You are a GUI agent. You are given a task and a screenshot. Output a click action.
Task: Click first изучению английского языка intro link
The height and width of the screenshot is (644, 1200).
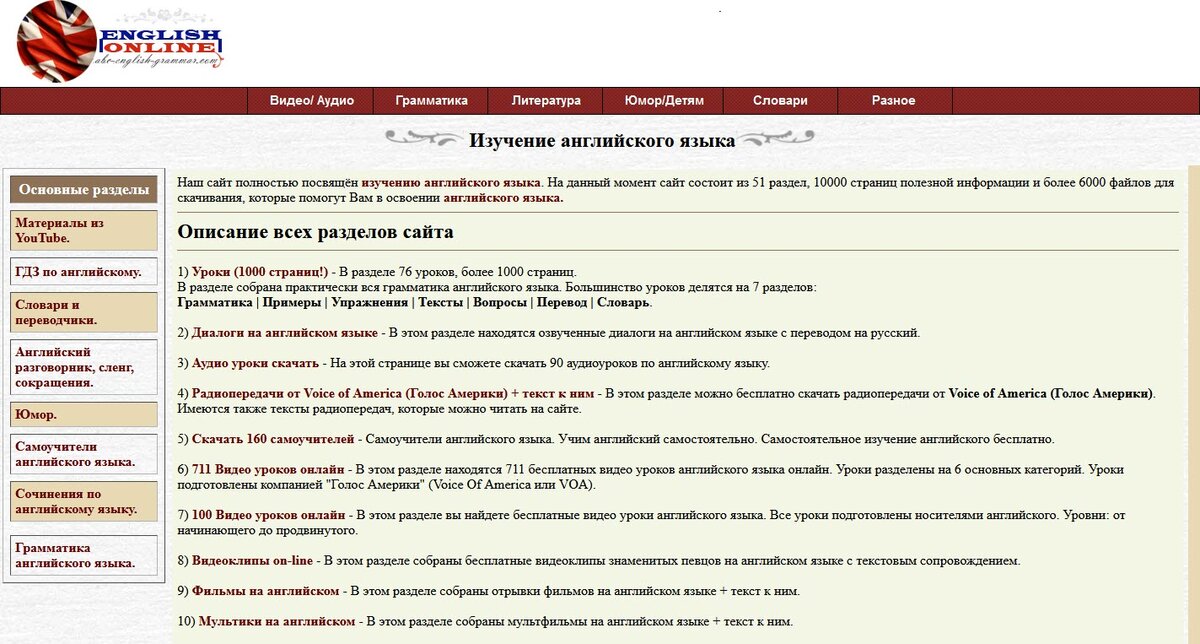pos(451,183)
